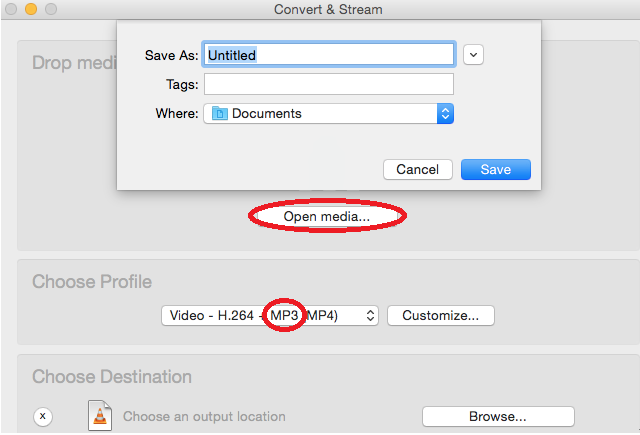Viewport: 640px width, 435px height.
Task: Click the Convert & Stream window title
Action: click(x=328, y=9)
